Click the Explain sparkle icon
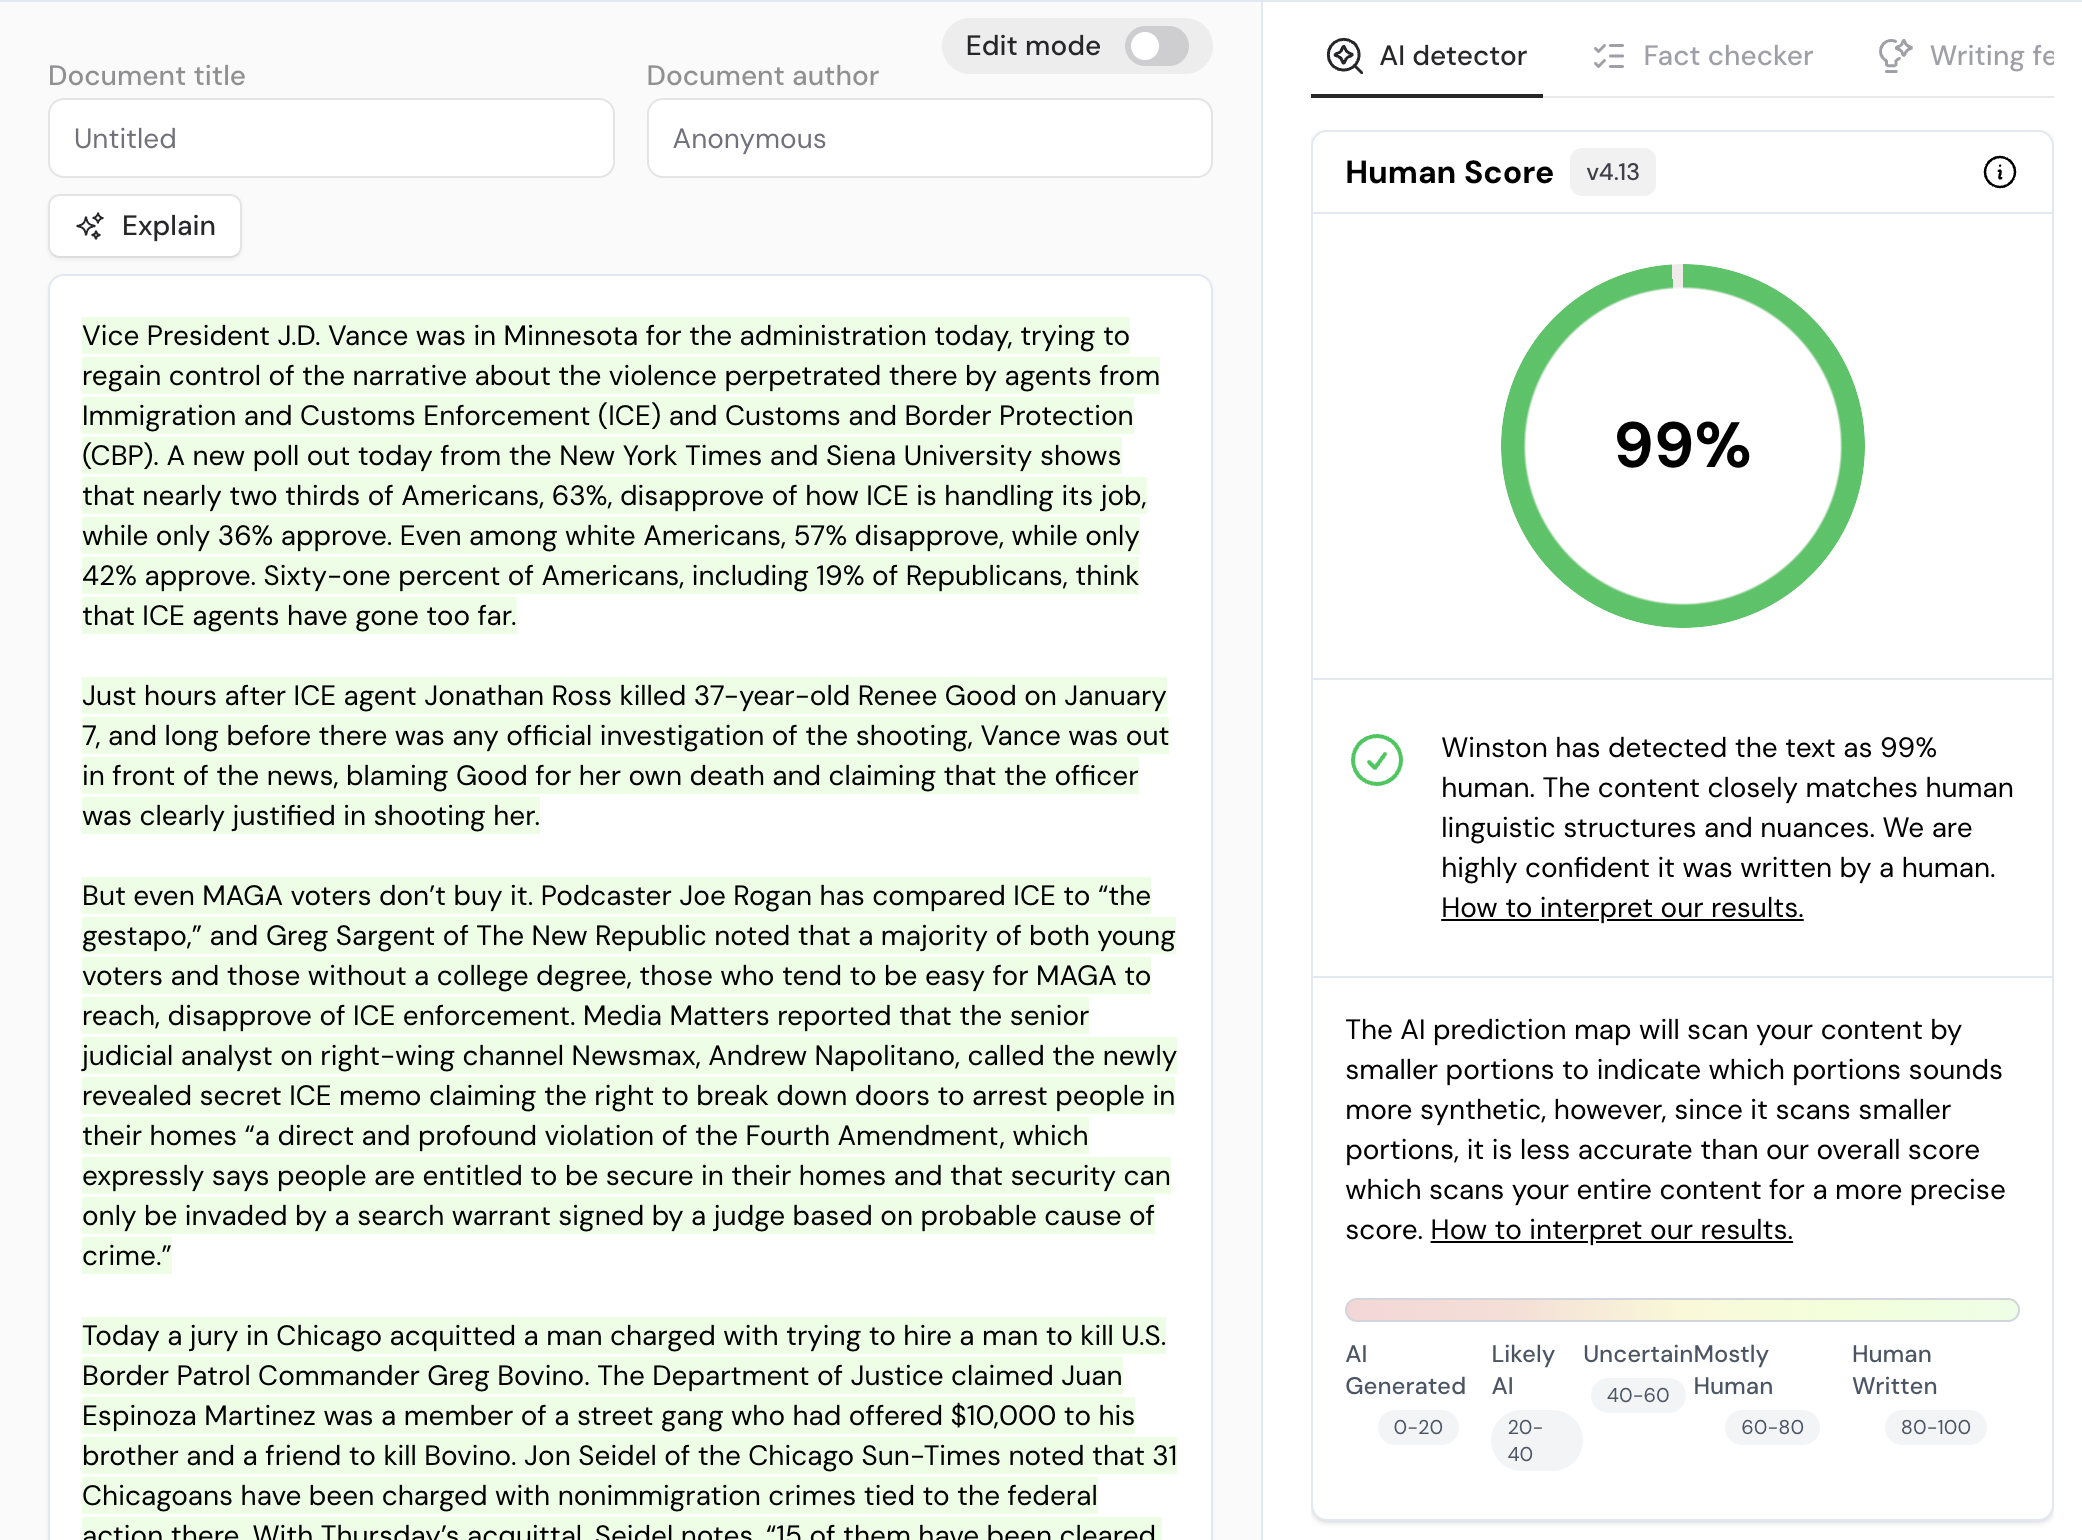 click(x=90, y=226)
